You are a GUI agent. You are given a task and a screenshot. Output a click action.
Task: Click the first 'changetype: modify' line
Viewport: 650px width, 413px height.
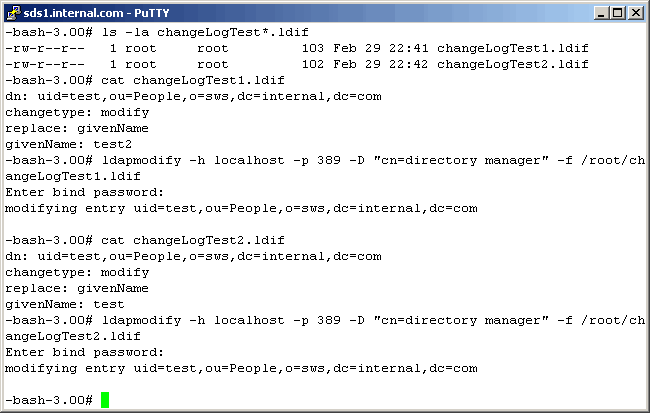coord(76,112)
